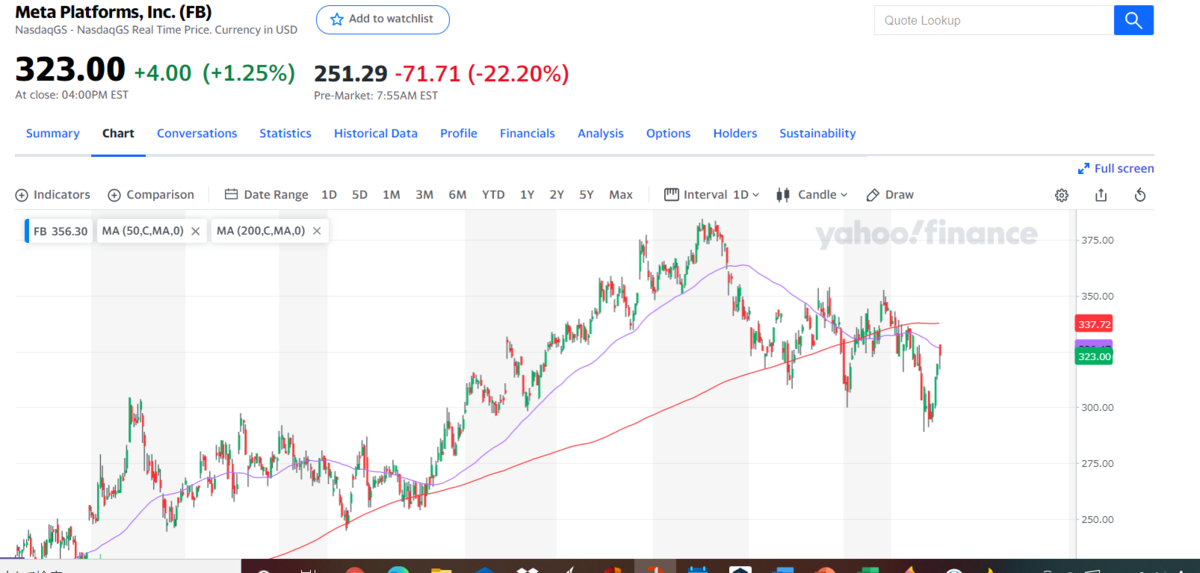
Task: Open the Conversations tab
Action: pyautogui.click(x=197, y=133)
